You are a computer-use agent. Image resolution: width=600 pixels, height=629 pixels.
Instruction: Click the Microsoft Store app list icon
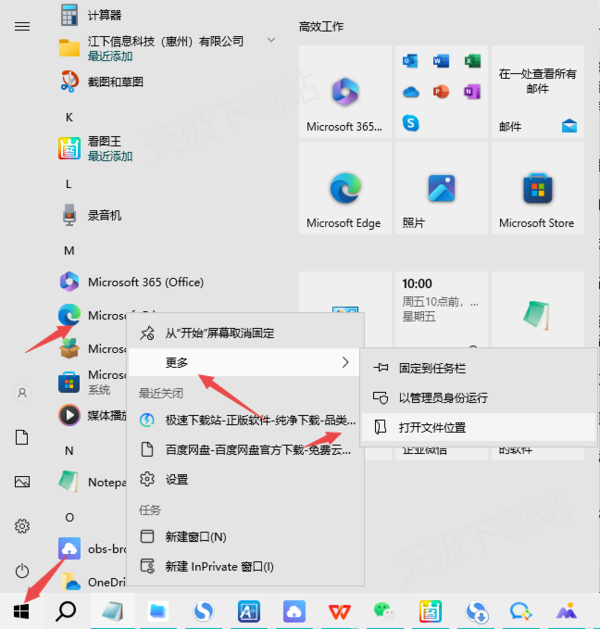[x=69, y=381]
